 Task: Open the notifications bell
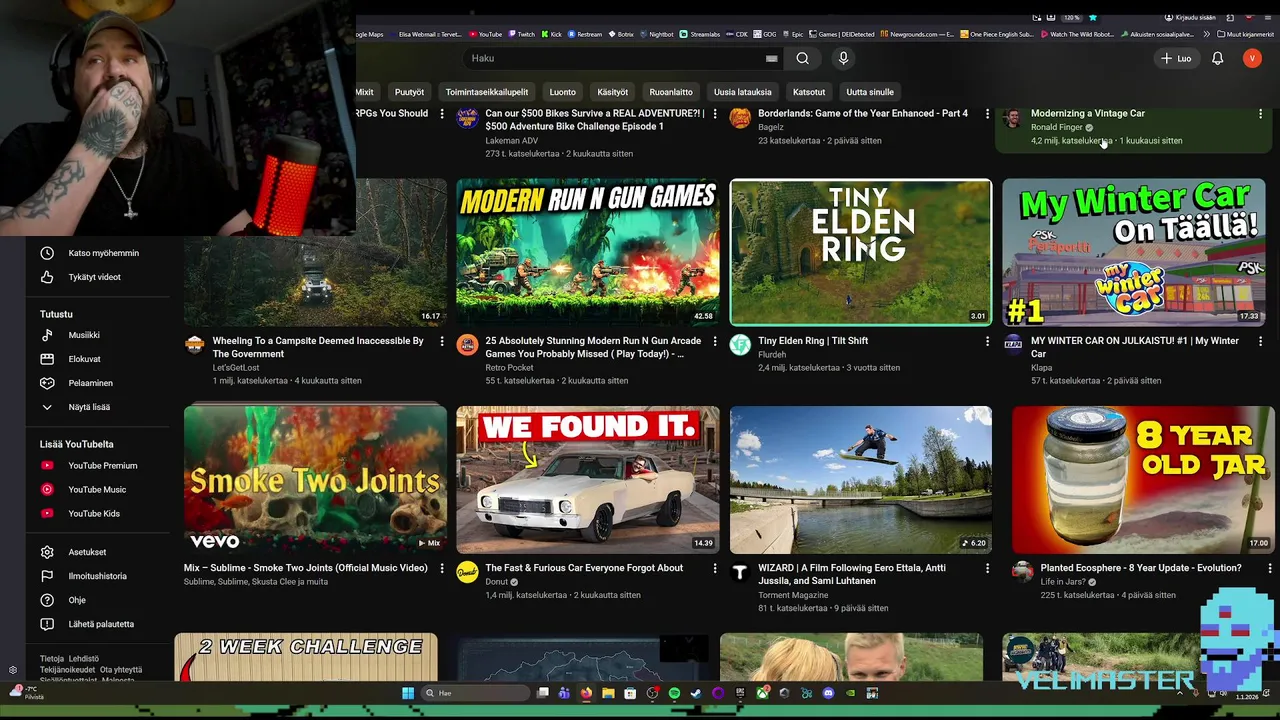coord(1217,58)
